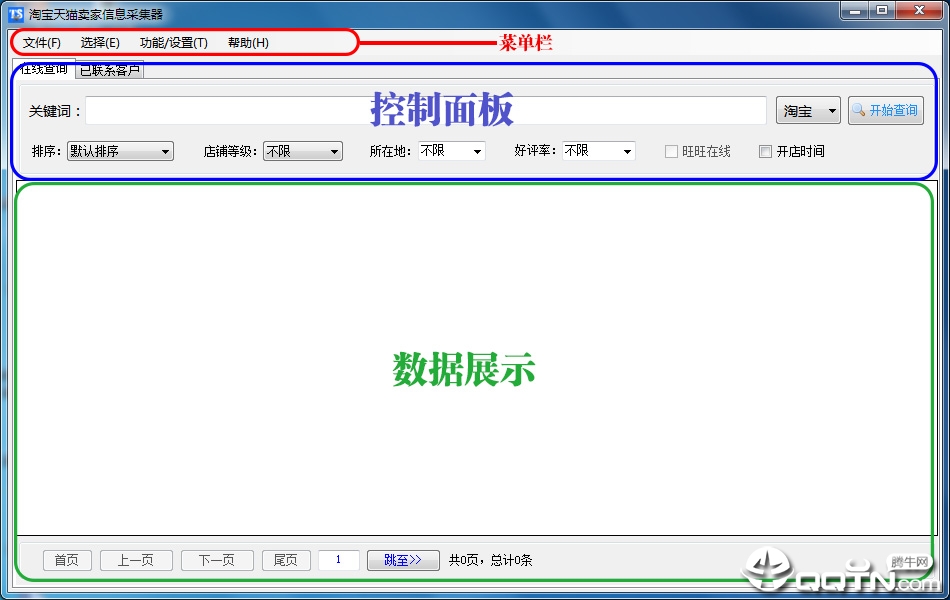
Task: Close the 淘宝天猫卖家信息采集器 window
Action: [x=919, y=10]
